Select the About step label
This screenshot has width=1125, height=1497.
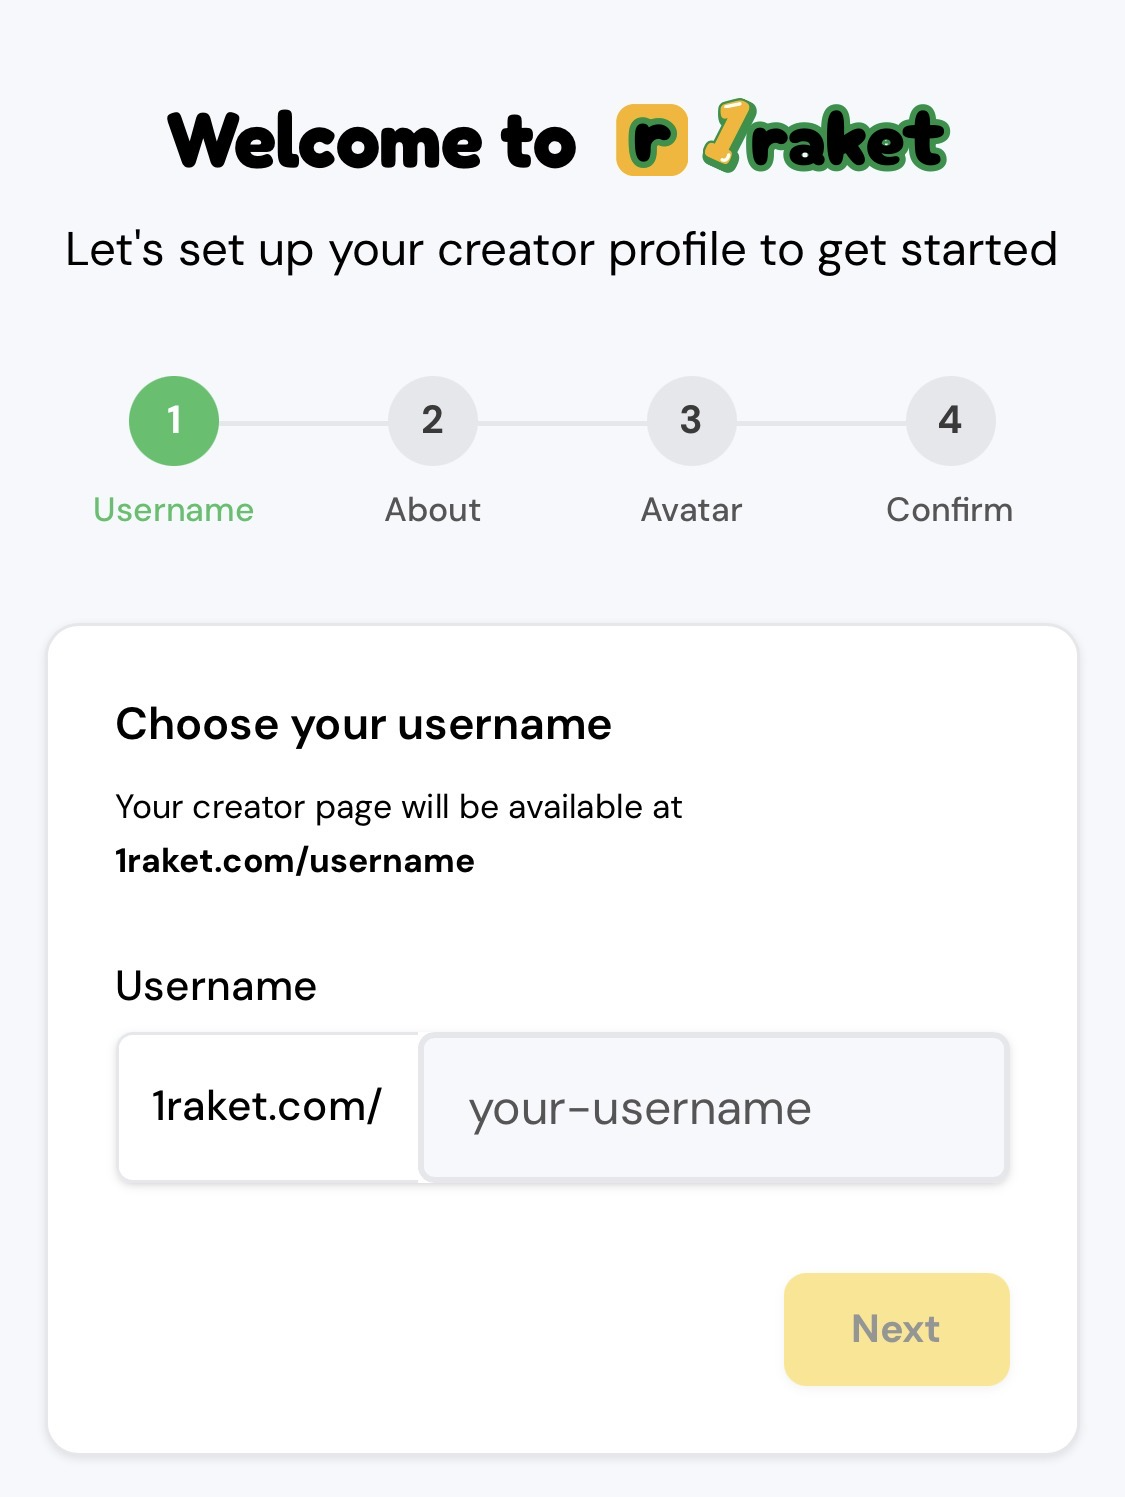pos(433,509)
